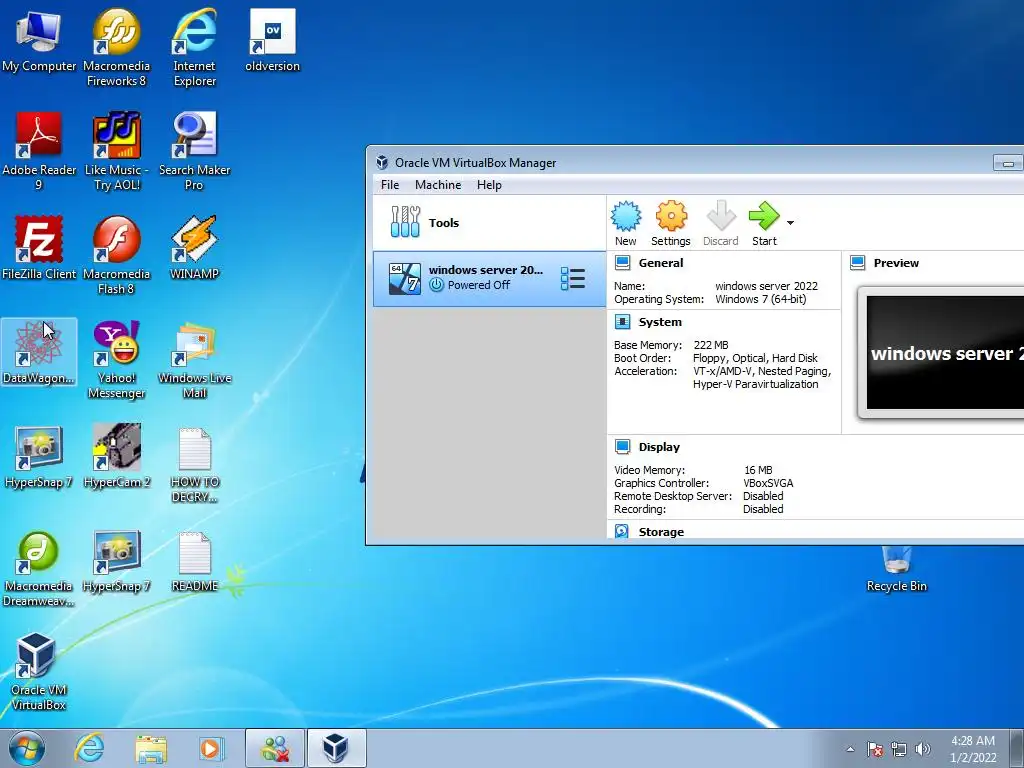
Task: Select the DataWagon desktop shortcut
Action: (39, 352)
